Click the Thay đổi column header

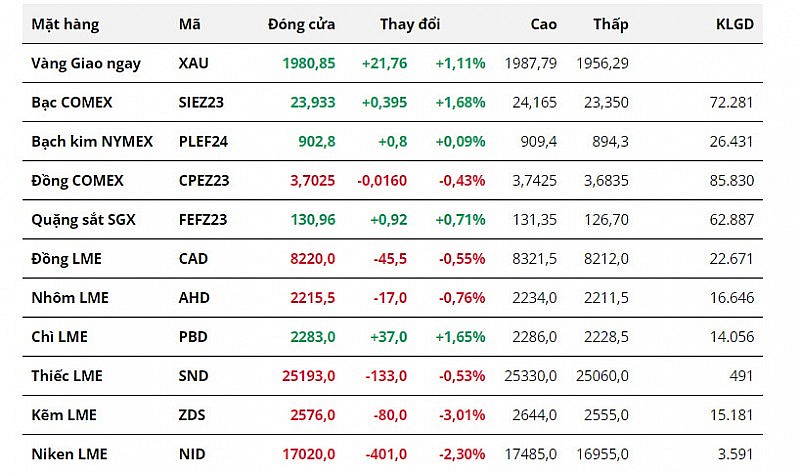pos(409,24)
